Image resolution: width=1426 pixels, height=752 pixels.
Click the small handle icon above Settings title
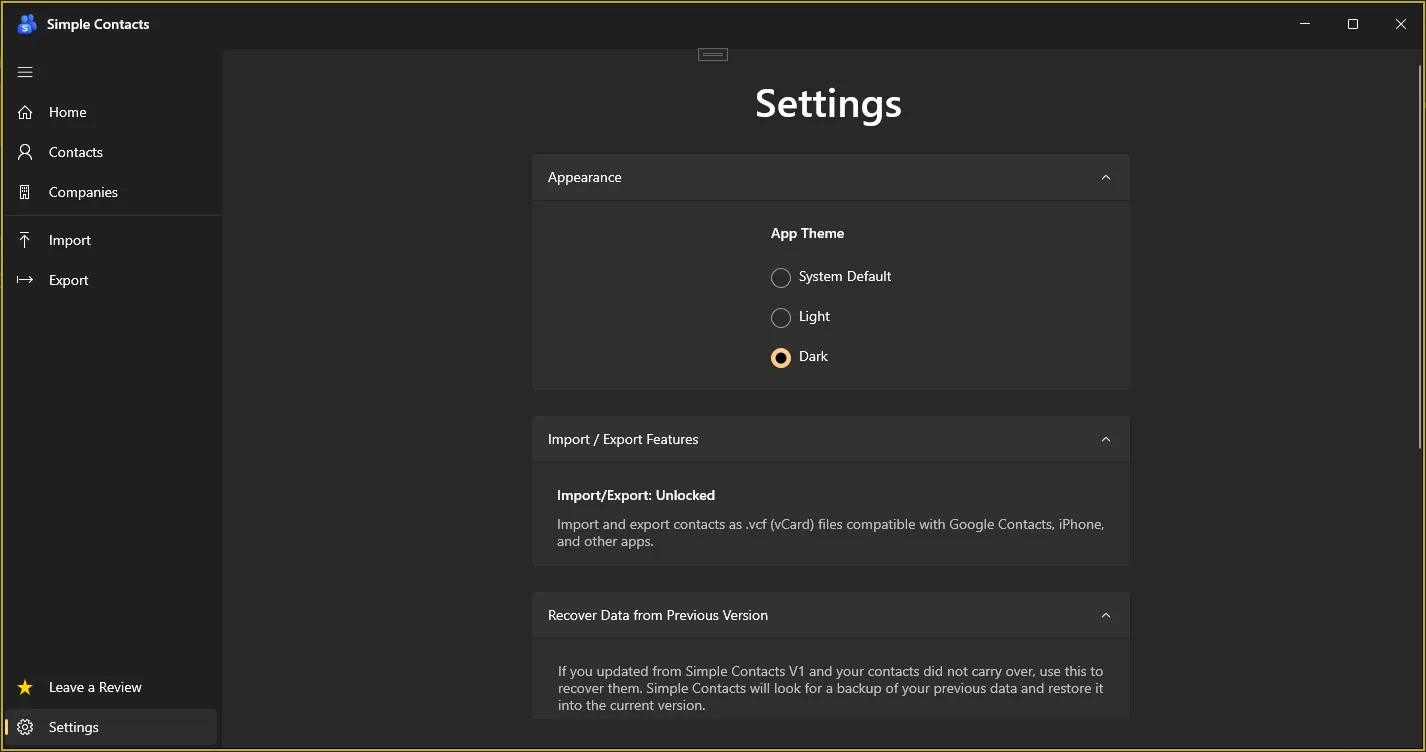pyautogui.click(x=713, y=54)
